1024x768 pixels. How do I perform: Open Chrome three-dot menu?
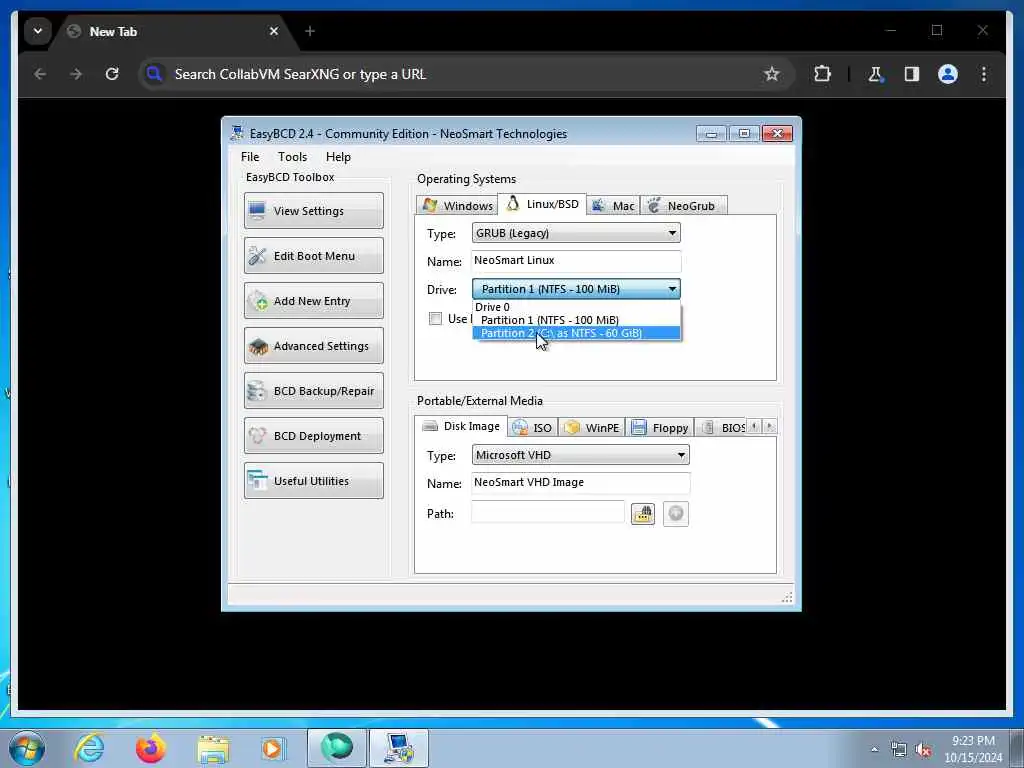[x=984, y=74]
